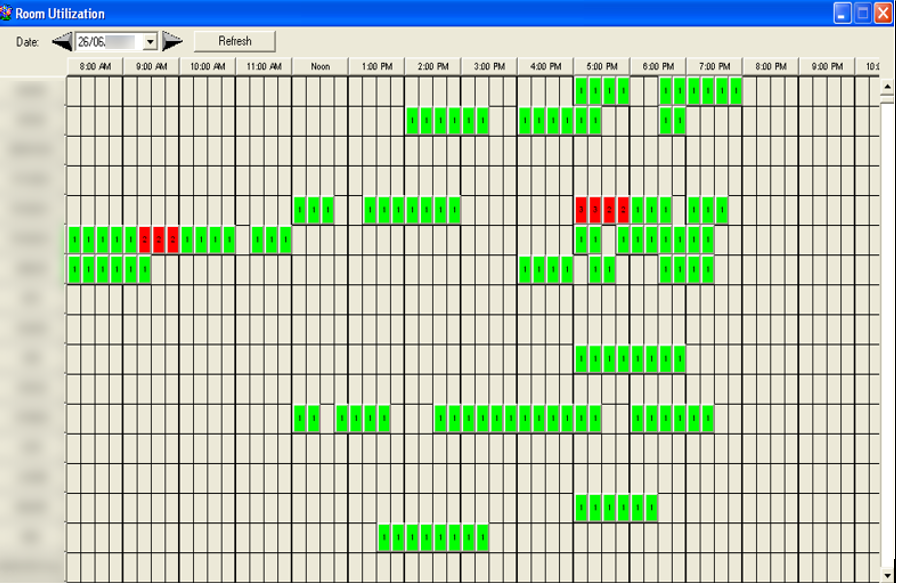Screen dimensions: 898x583
Task: Click the scrollbar down arrow
Action: [885, 576]
